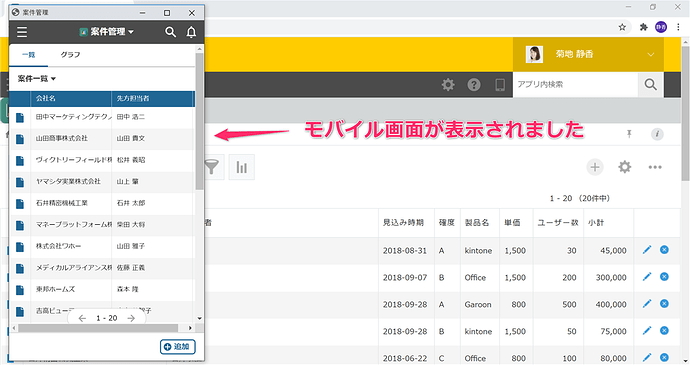Open record icon for 山田商事株式会社 row

pos(20,139)
